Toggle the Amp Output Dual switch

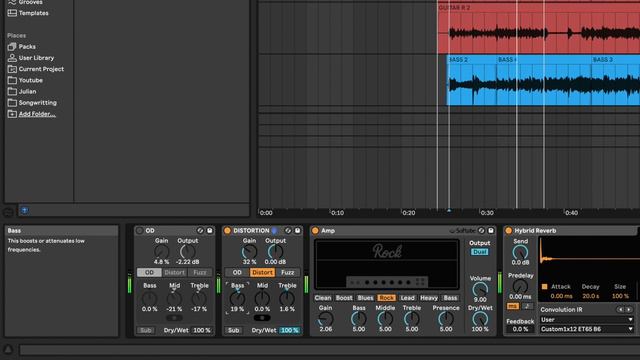point(480,252)
